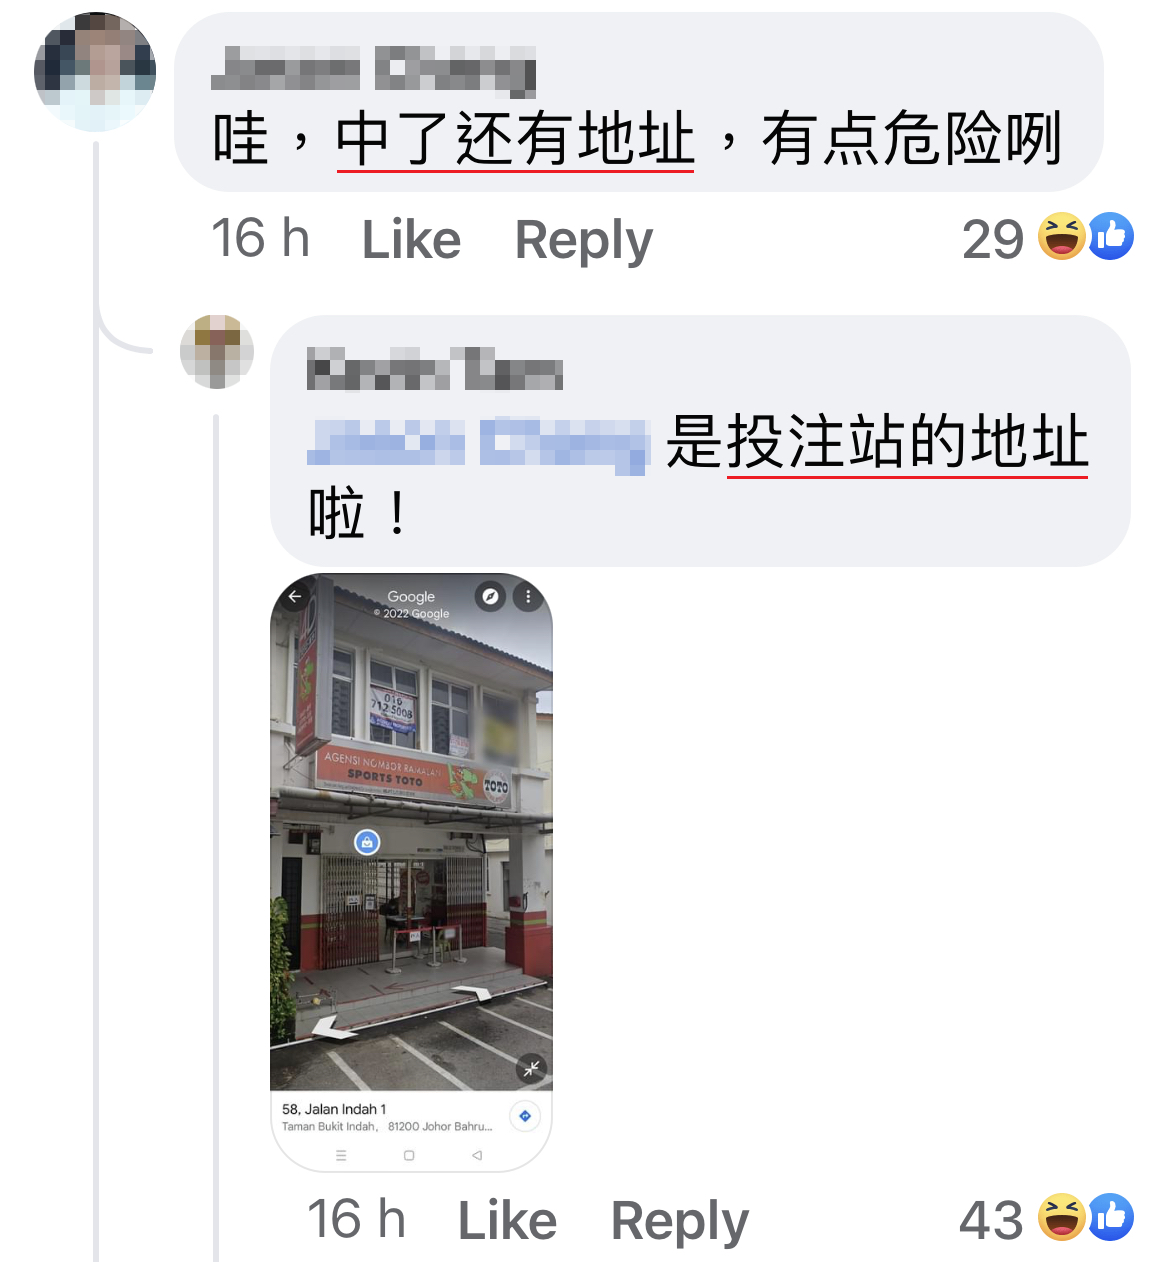This screenshot has height=1262, width=1170.
Task: Click the thumbs-up reaction icon on the reply
Action: (1110, 1217)
